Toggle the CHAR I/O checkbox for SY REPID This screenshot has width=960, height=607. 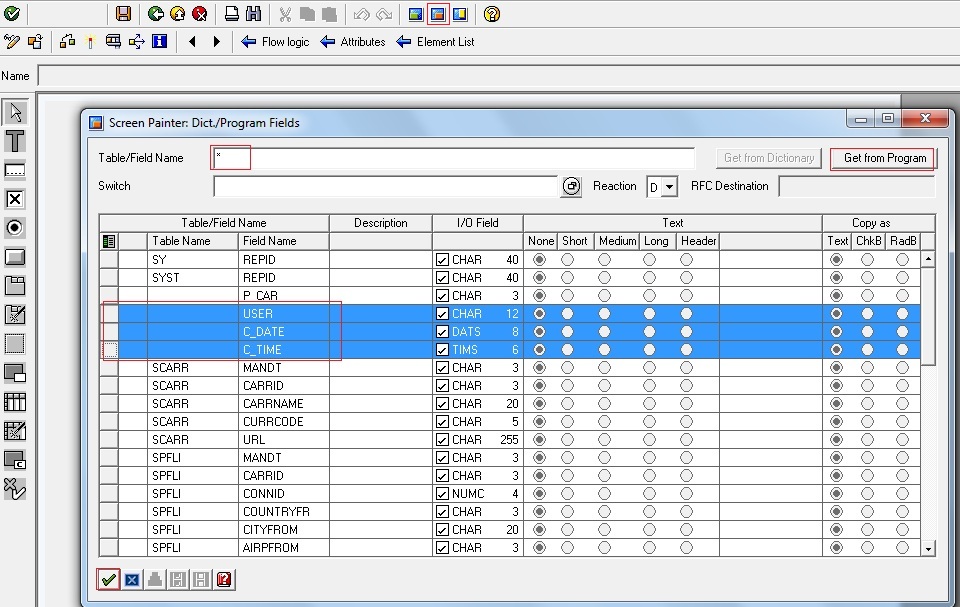[x=440, y=259]
